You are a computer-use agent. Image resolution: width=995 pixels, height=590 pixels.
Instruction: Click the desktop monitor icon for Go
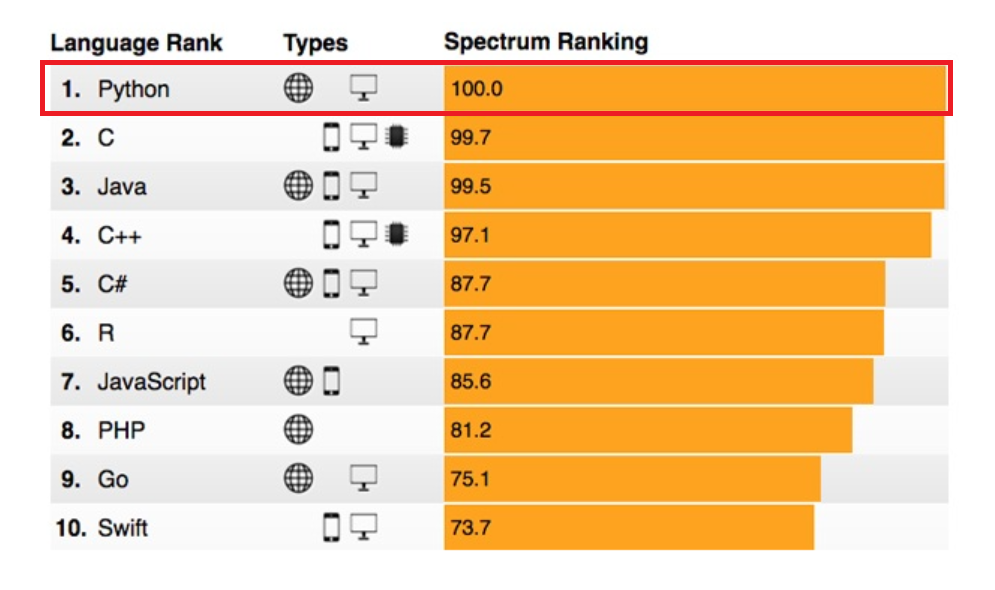click(x=364, y=478)
